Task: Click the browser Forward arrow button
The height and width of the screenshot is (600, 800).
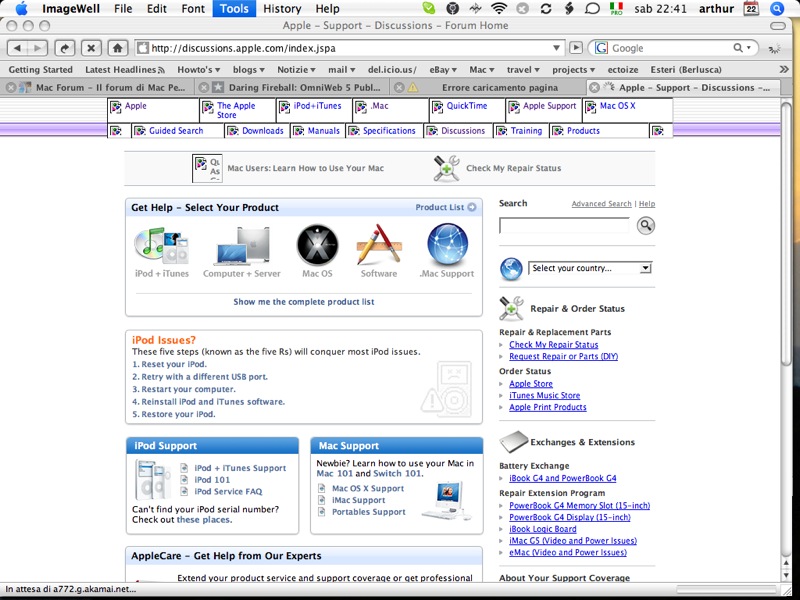Action: click(x=37, y=48)
